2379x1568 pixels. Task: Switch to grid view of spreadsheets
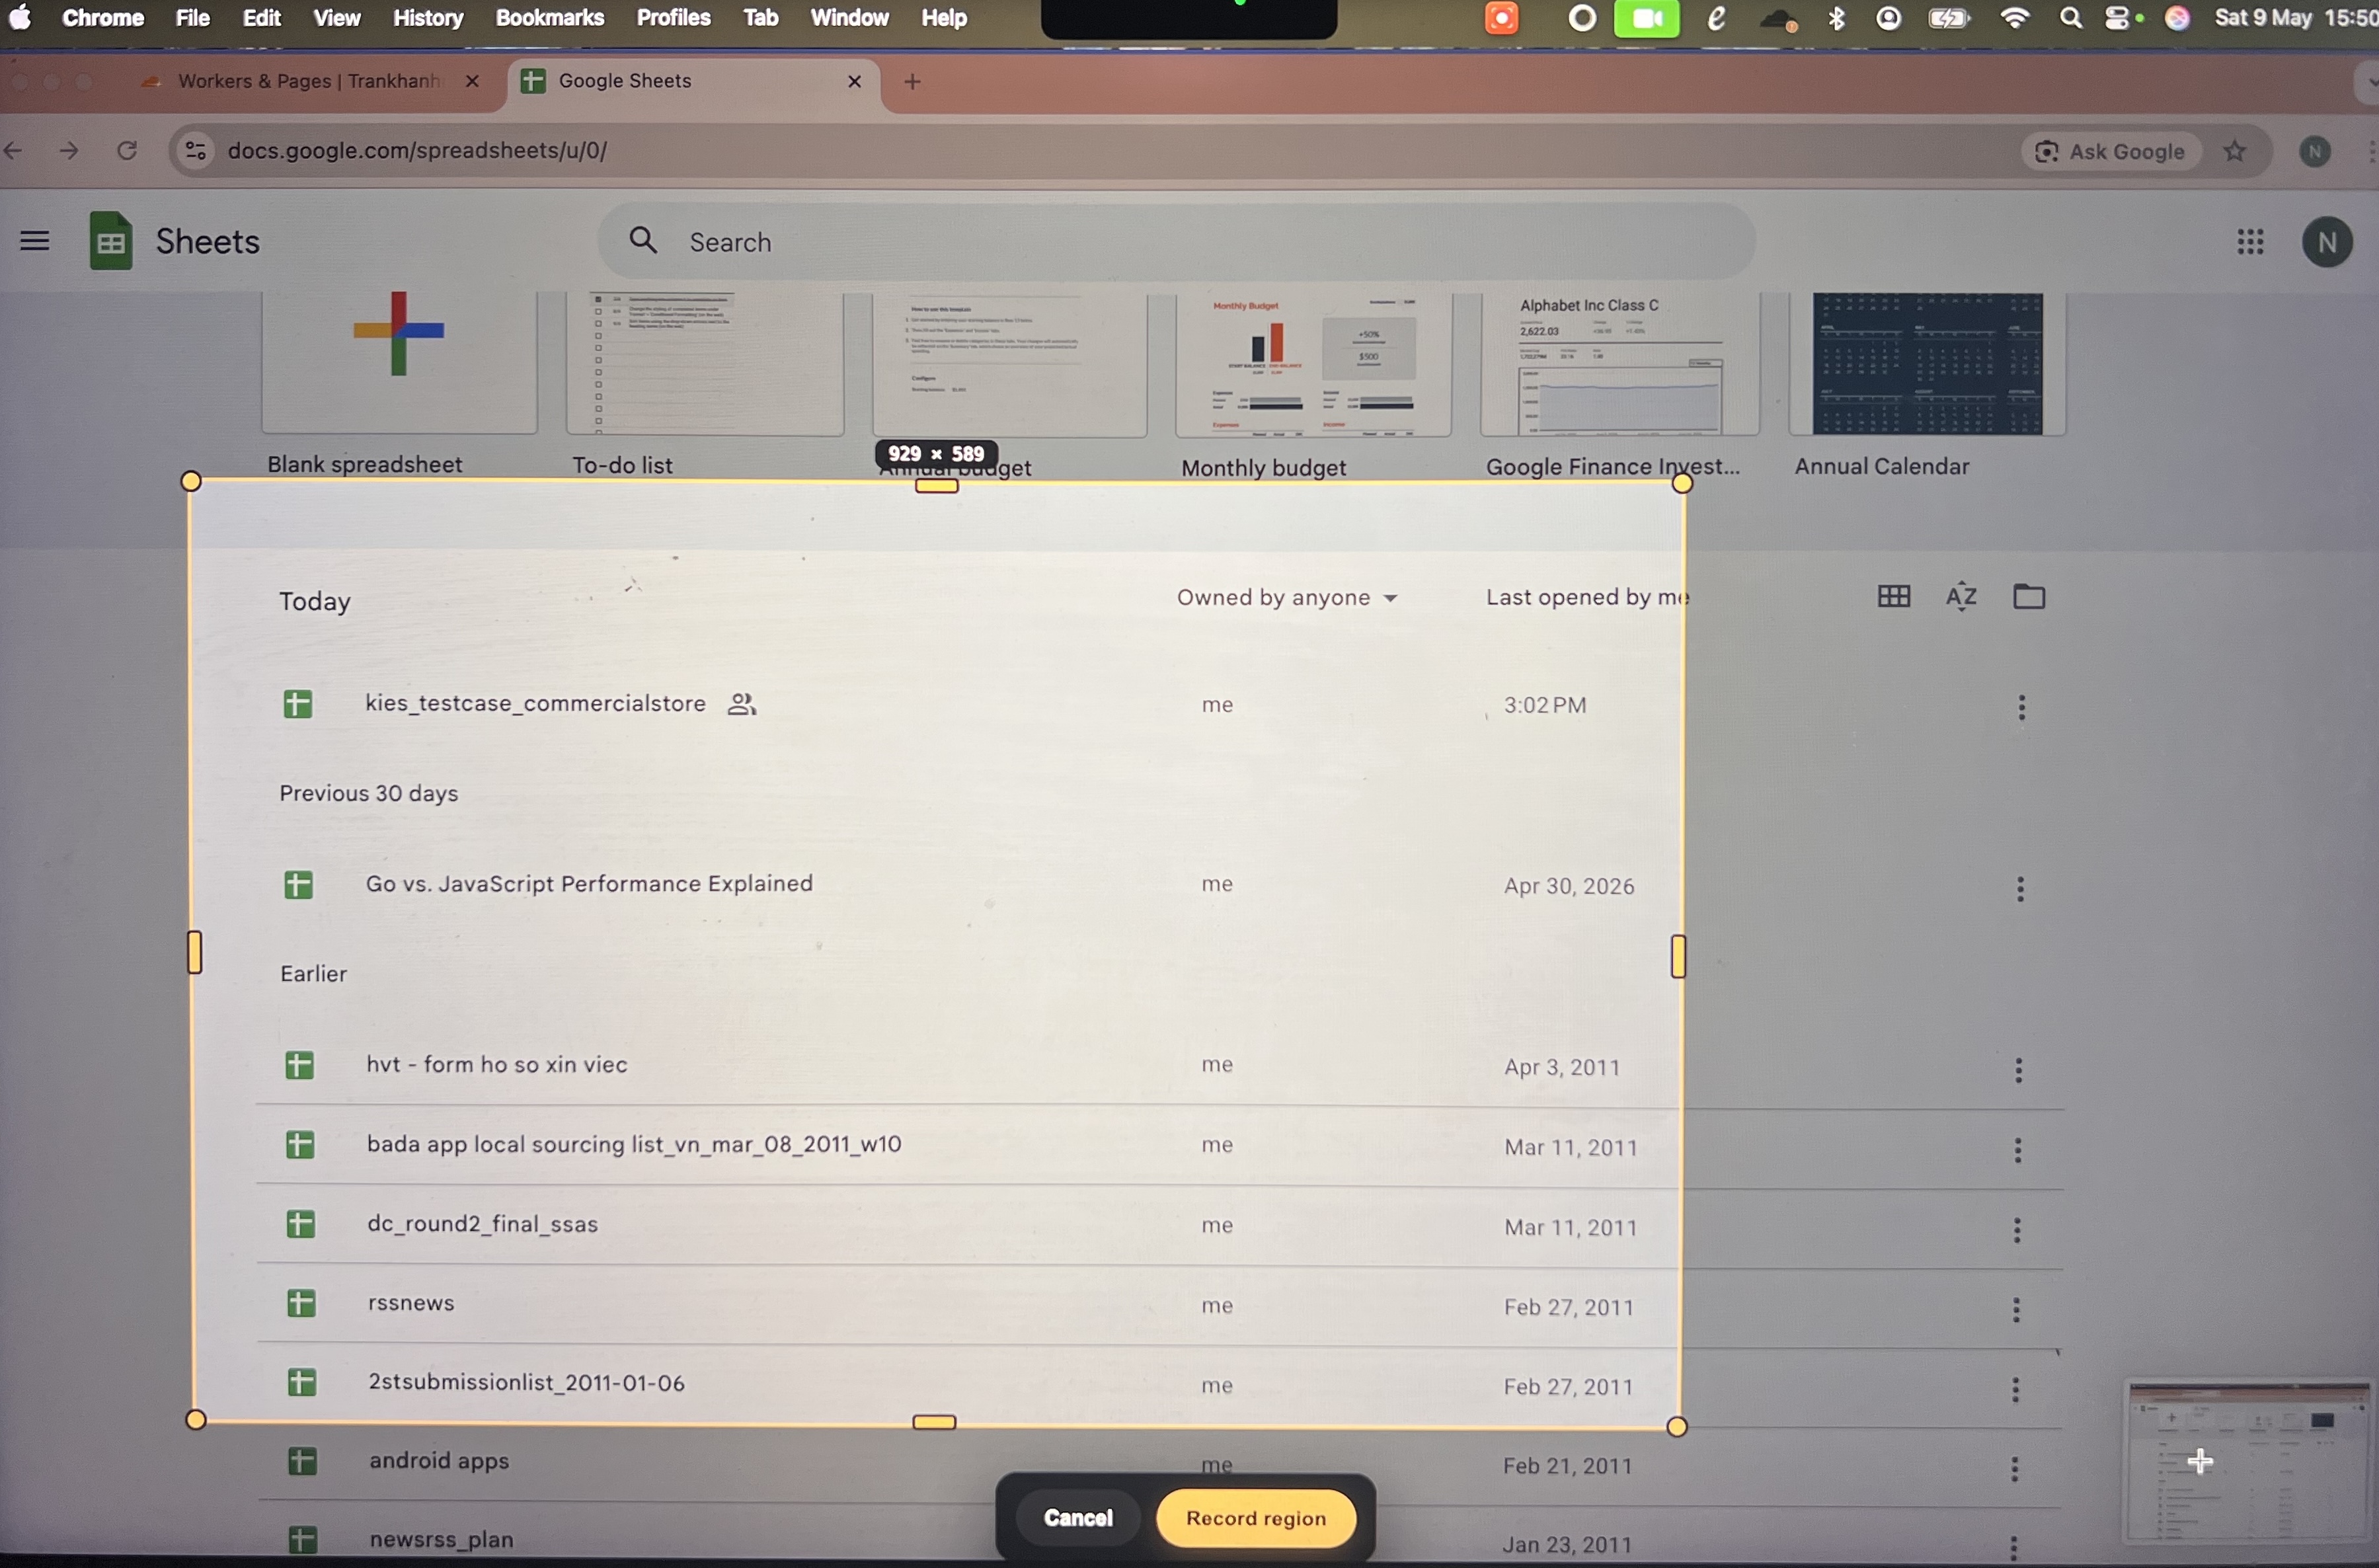tap(1893, 597)
